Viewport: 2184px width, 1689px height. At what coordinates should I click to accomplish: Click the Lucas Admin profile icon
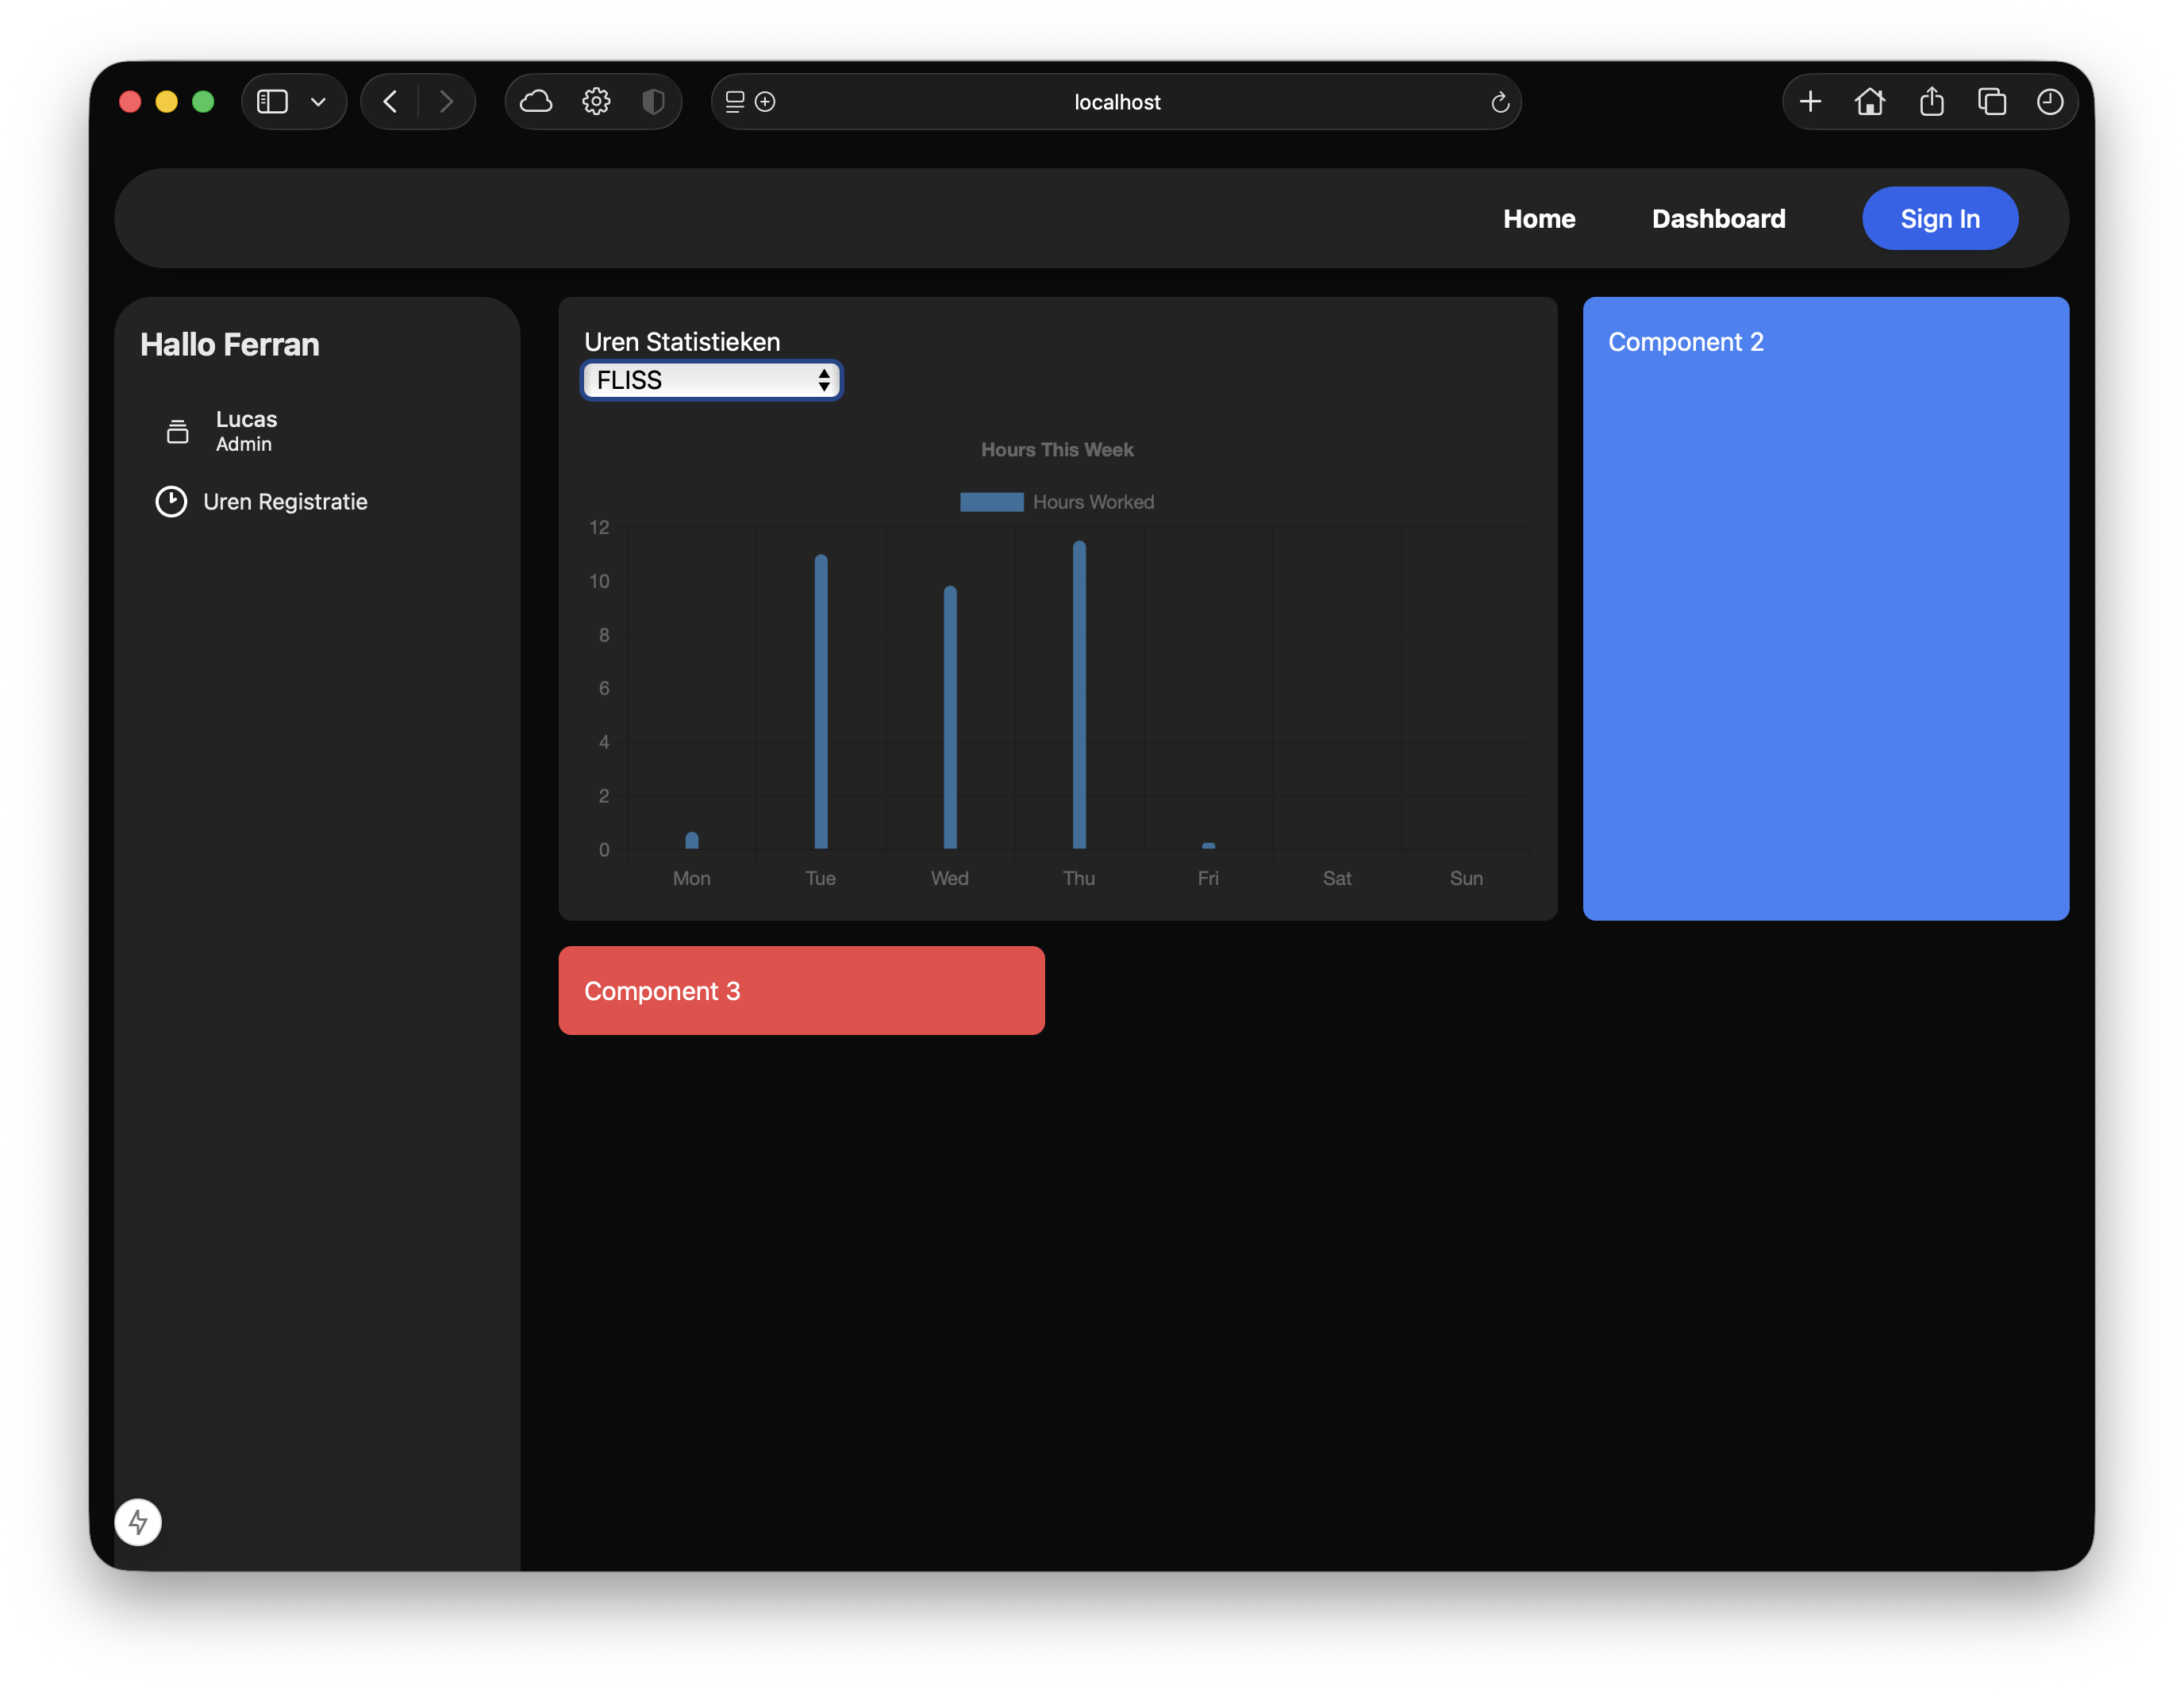point(177,430)
